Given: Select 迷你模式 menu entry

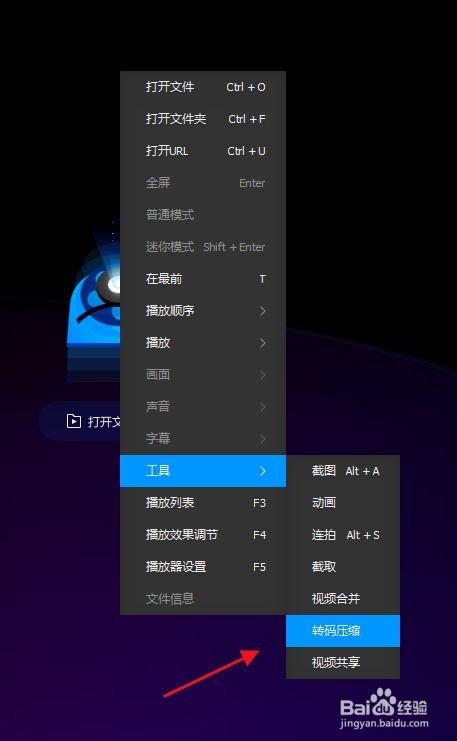Looking at the screenshot, I should 203,247.
